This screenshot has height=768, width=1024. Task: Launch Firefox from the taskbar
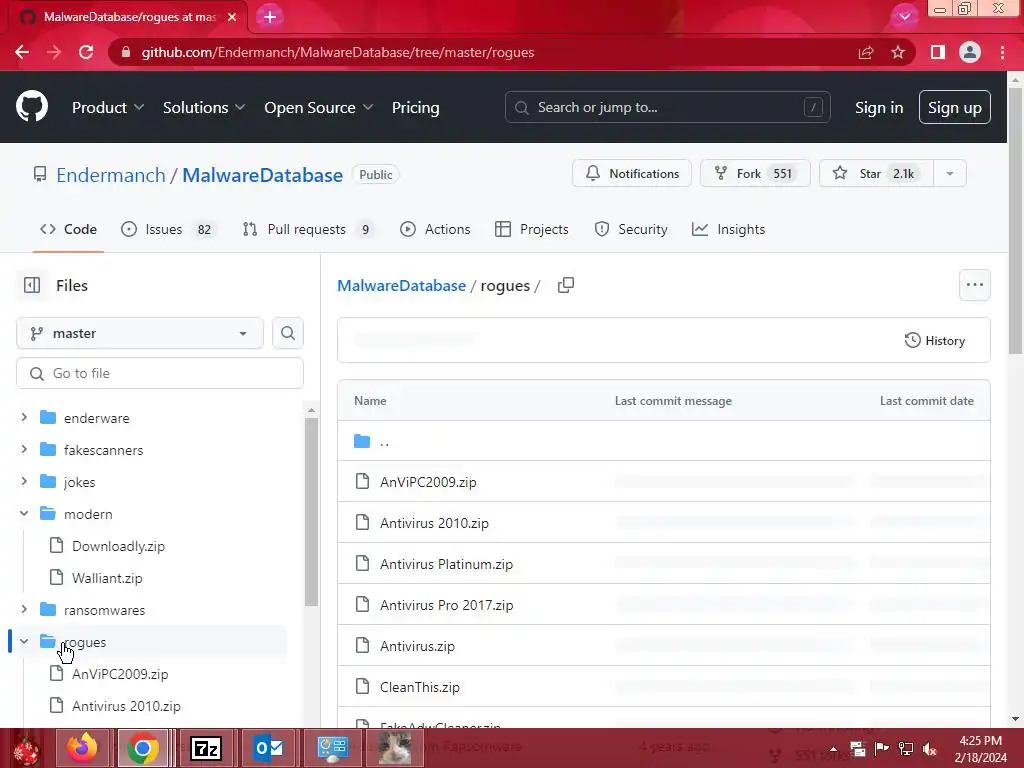pyautogui.click(x=82, y=748)
